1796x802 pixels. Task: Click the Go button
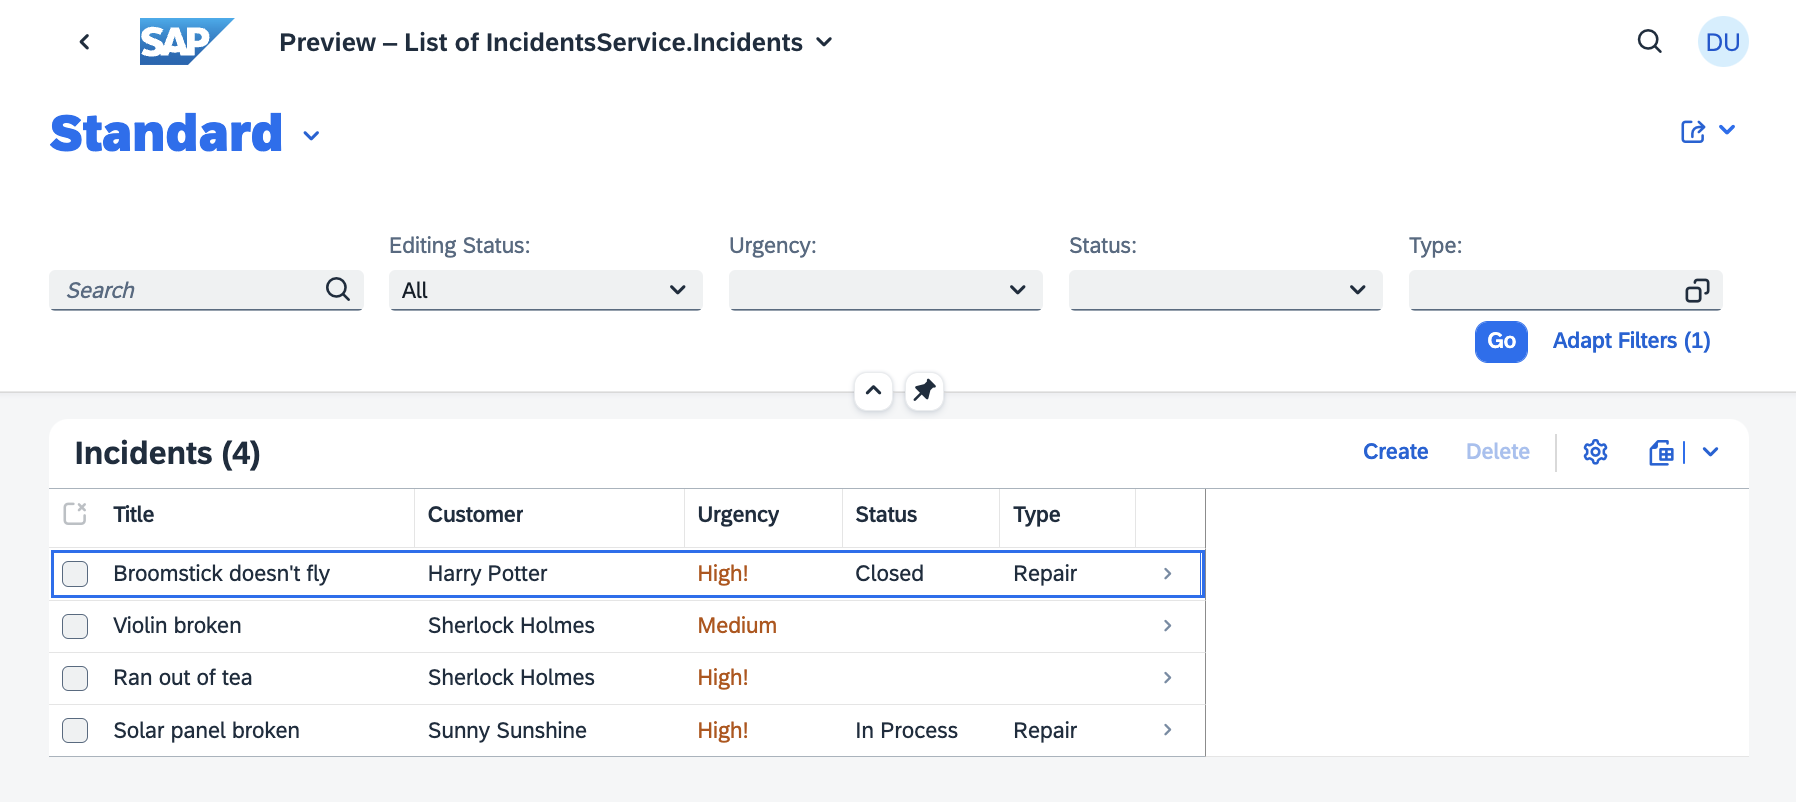click(x=1501, y=341)
